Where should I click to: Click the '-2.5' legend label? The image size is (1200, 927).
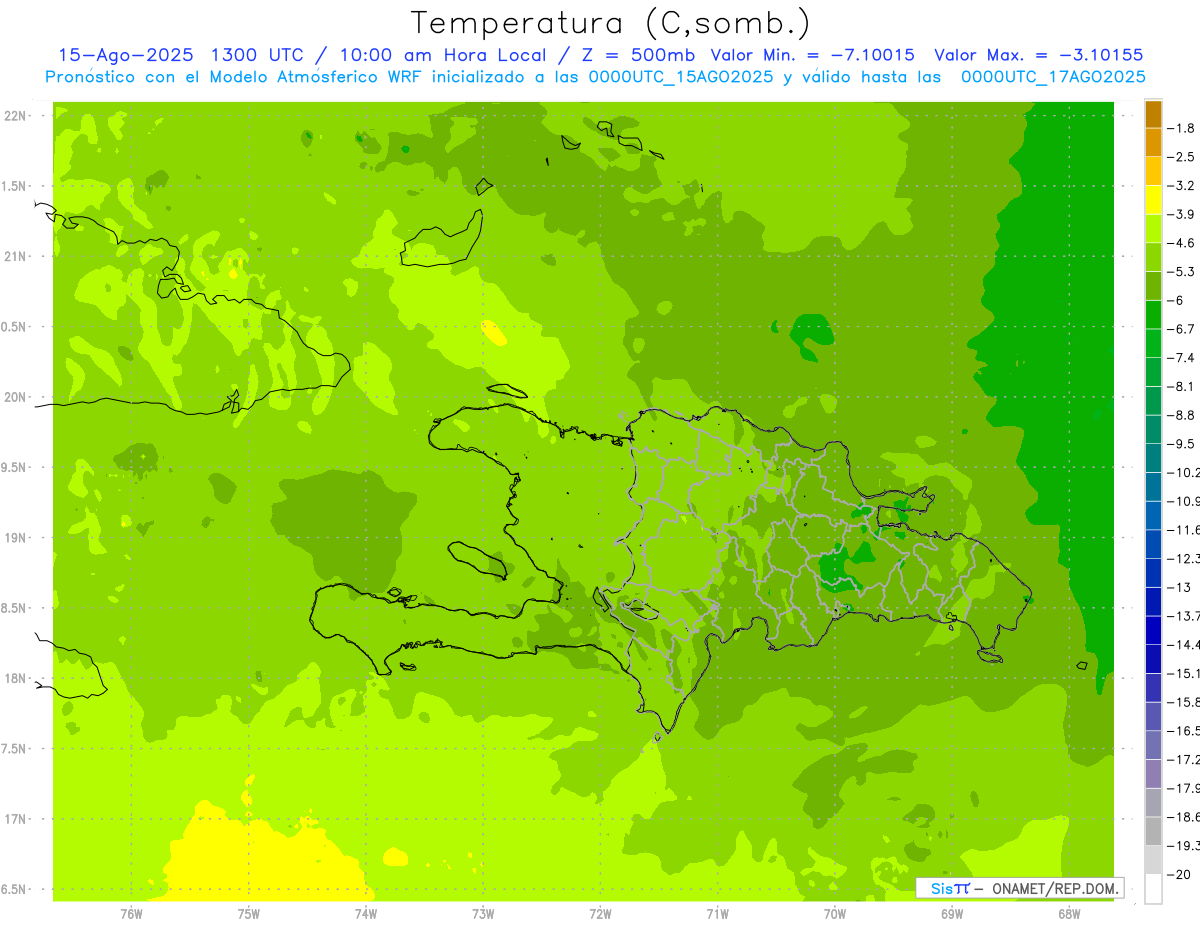(x=1181, y=157)
